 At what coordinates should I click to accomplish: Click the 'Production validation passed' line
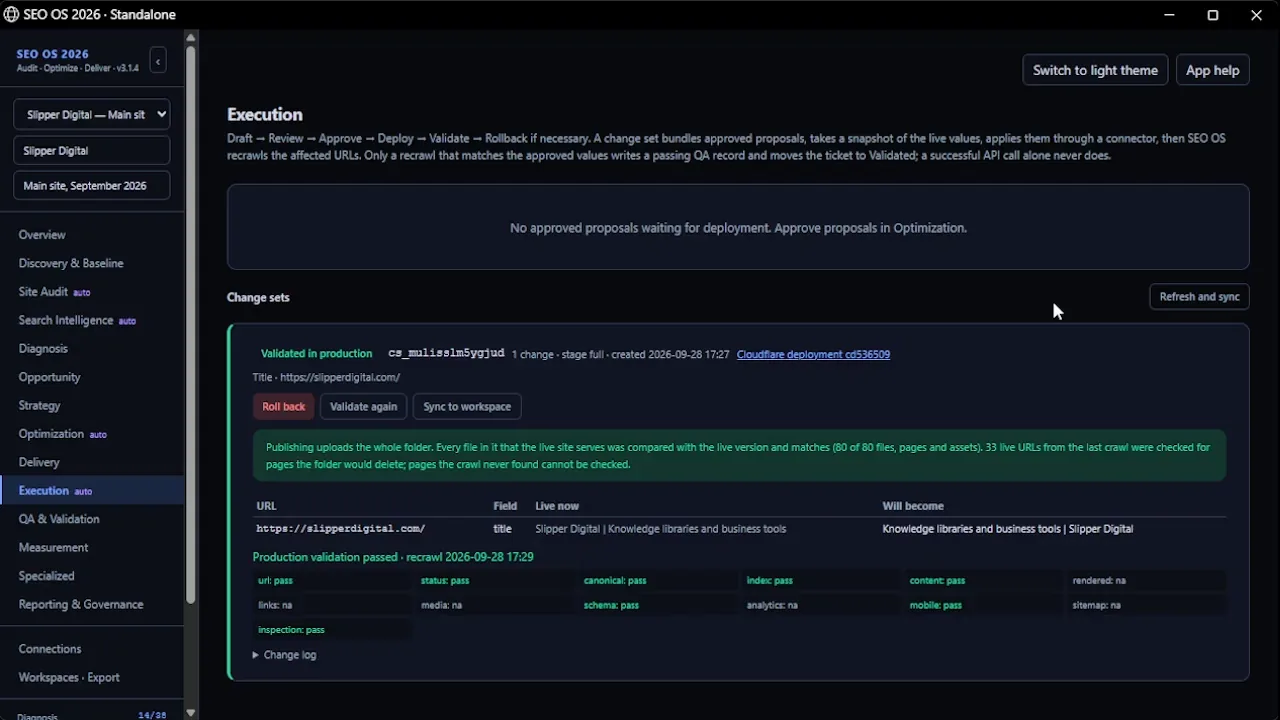[393, 557]
